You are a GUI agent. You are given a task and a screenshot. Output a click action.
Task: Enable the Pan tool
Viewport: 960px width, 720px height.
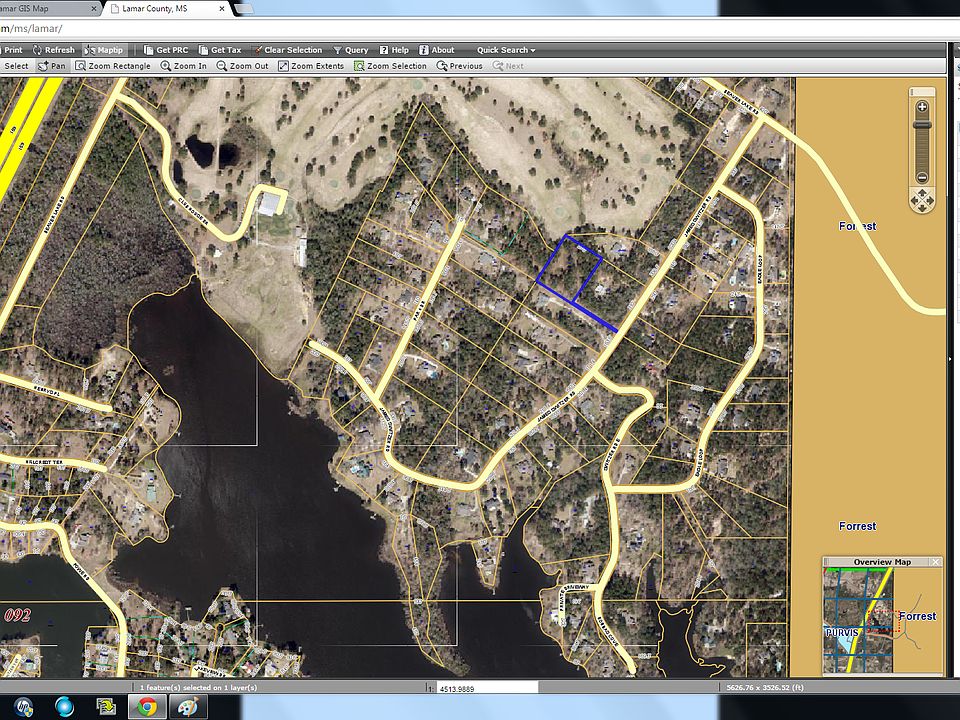[x=52, y=66]
